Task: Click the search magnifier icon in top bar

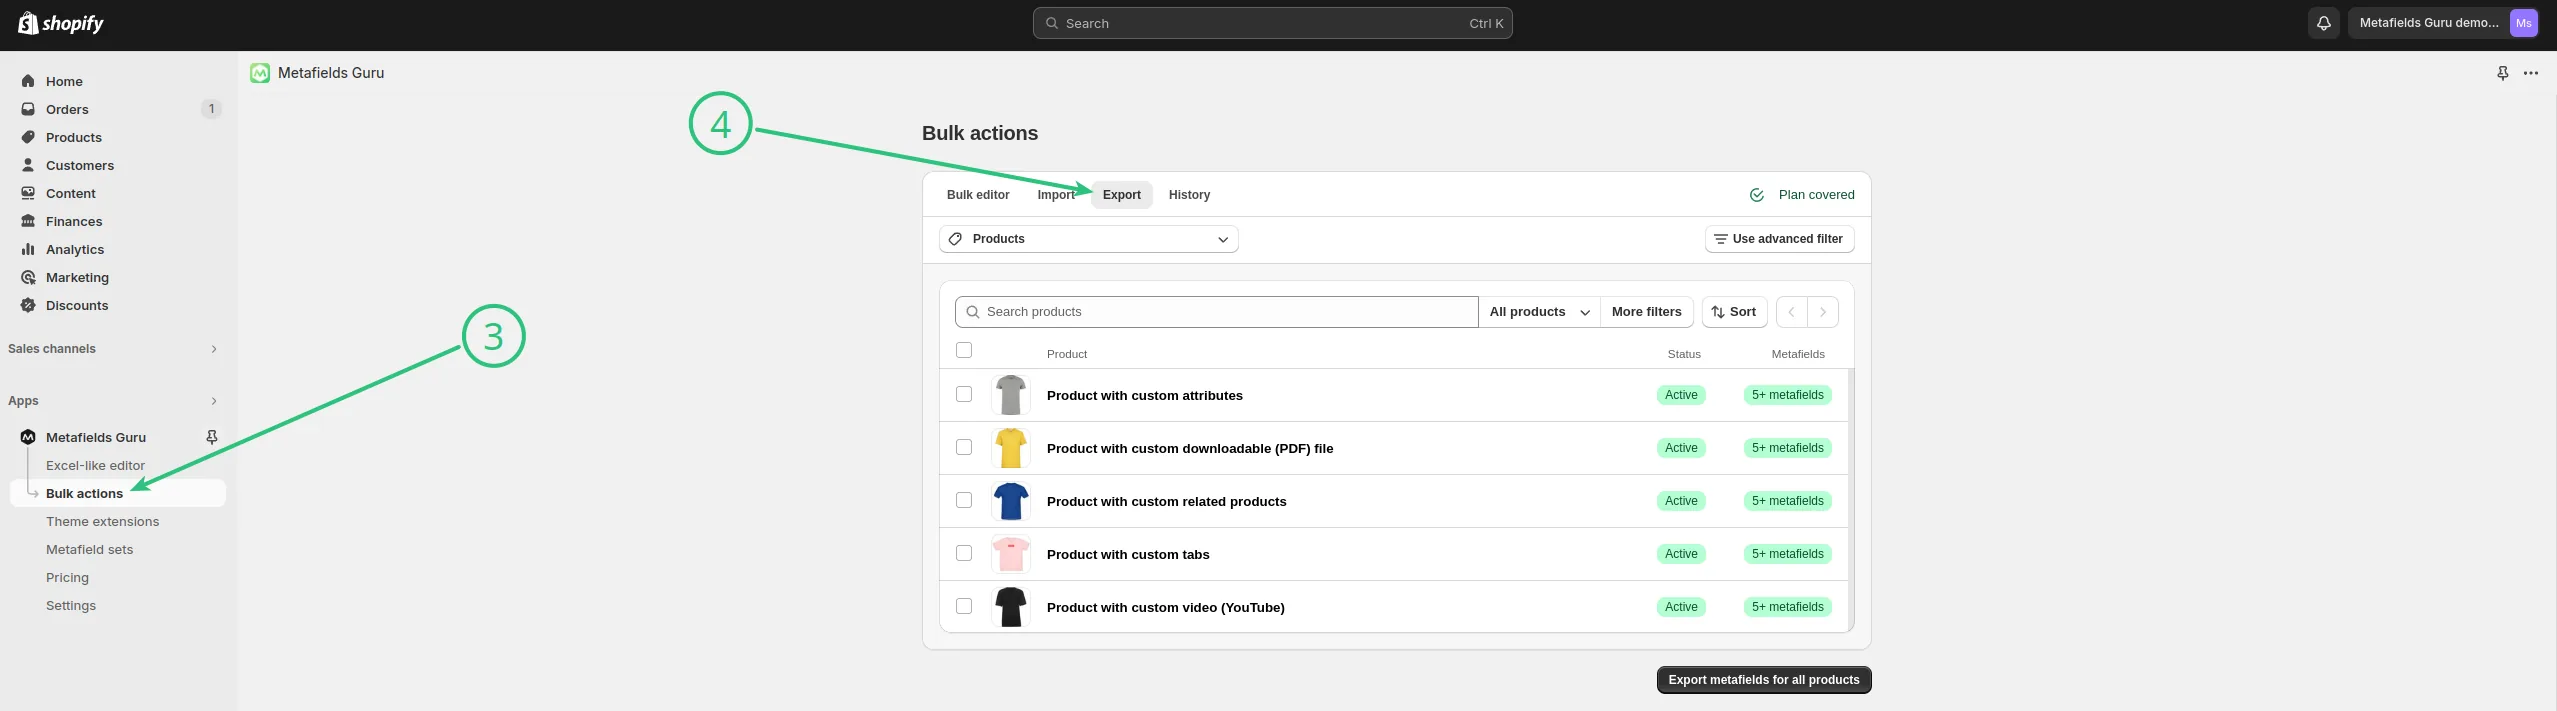Action: [1051, 23]
